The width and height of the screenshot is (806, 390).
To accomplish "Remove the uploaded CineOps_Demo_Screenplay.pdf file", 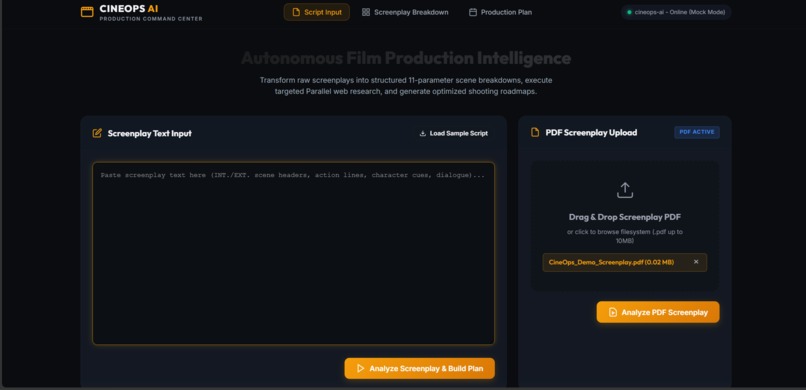I will (x=696, y=262).
